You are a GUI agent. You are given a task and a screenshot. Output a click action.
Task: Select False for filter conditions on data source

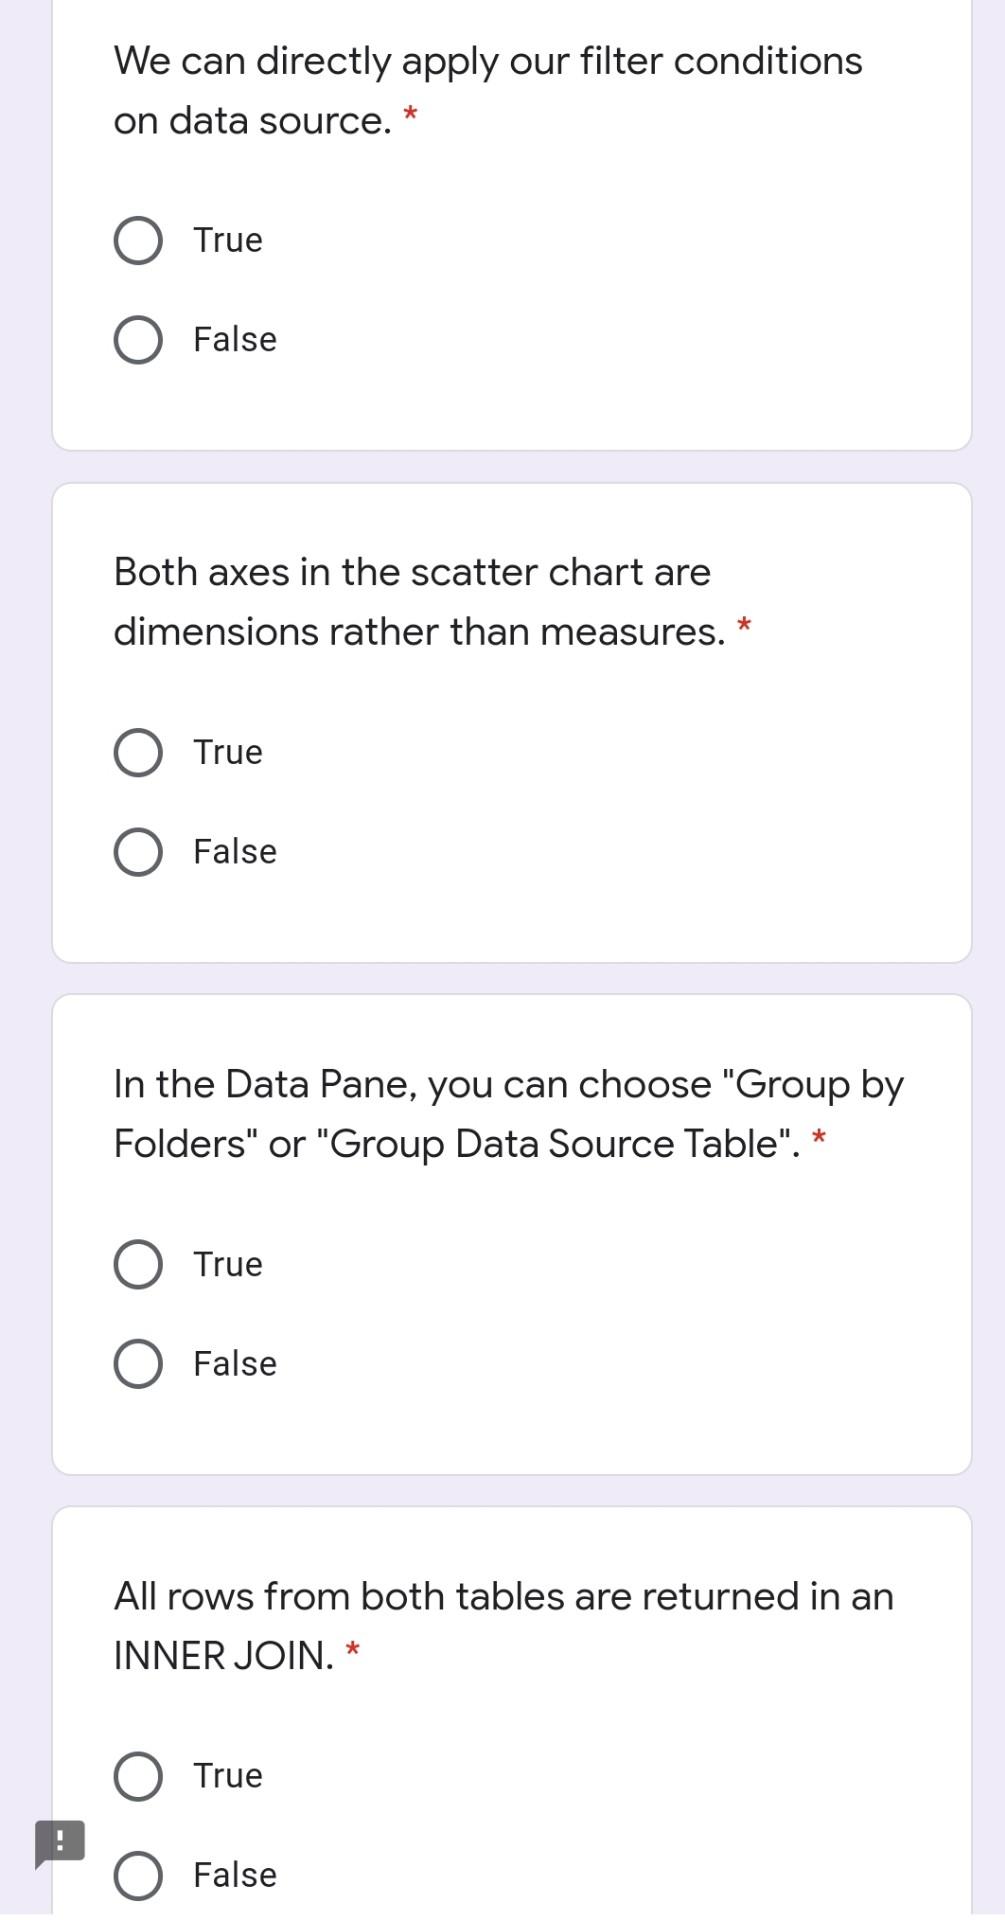pos(138,340)
